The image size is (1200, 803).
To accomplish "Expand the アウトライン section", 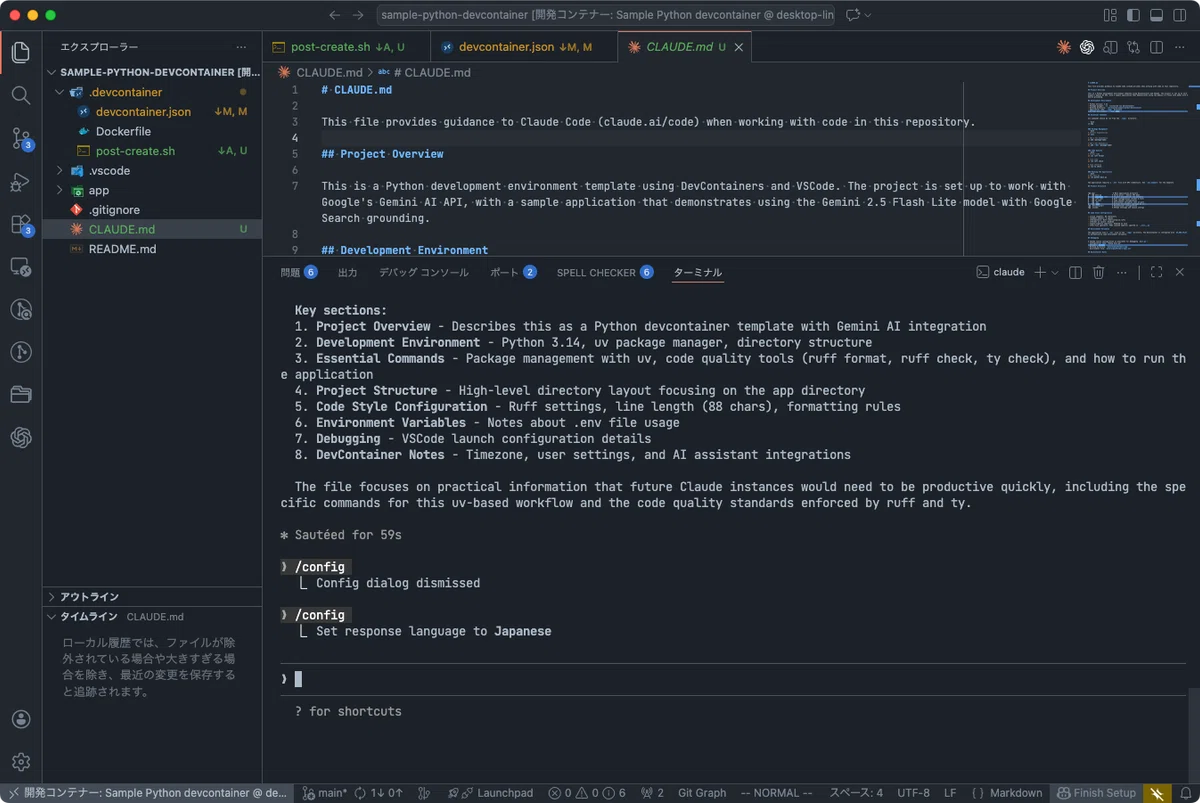I will click(x=152, y=597).
